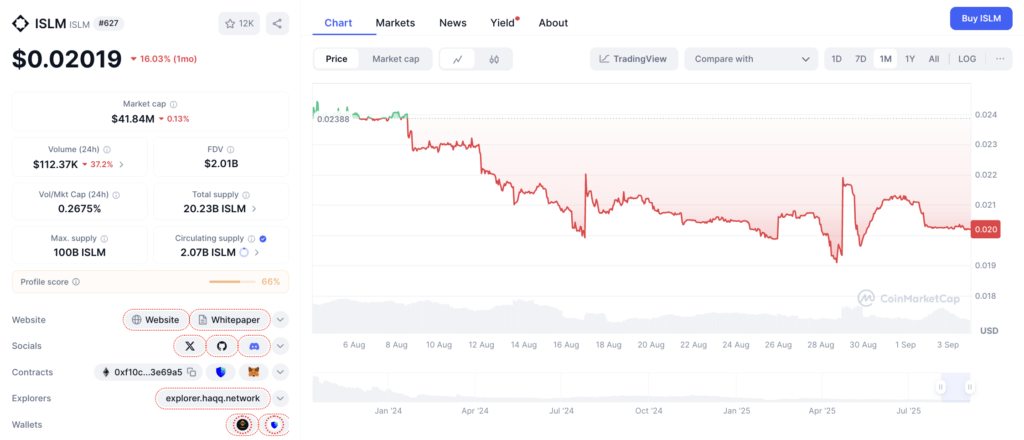The height and width of the screenshot is (440, 1024).
Task: Expand Total supply details arrow
Action: point(254,209)
